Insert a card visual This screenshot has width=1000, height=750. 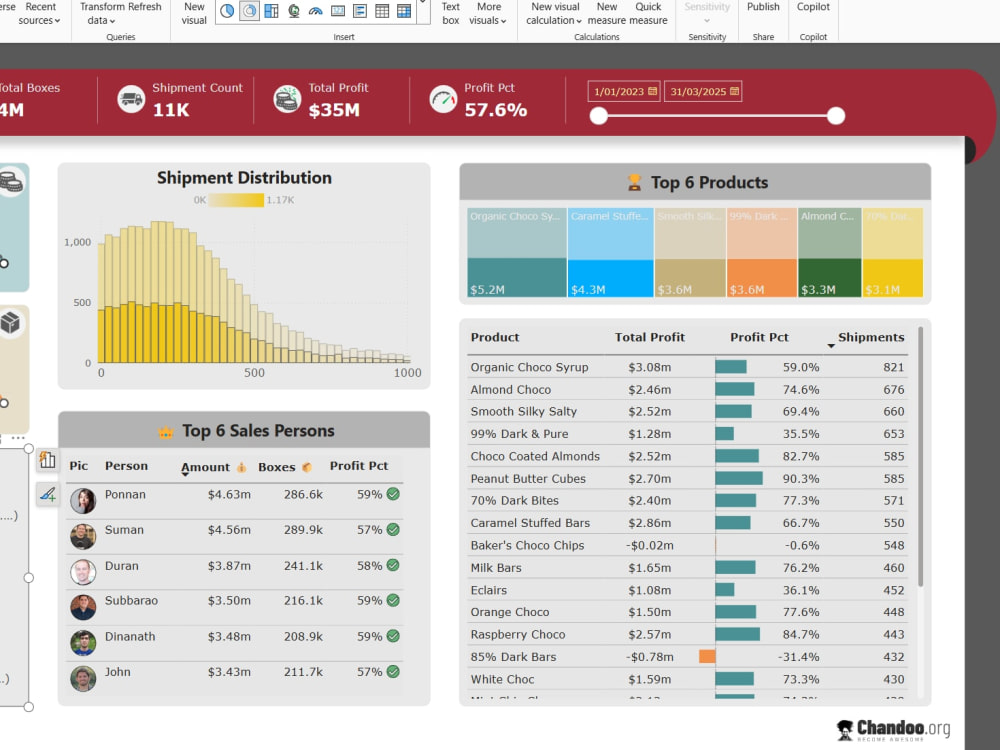pyautogui.click(x=338, y=11)
